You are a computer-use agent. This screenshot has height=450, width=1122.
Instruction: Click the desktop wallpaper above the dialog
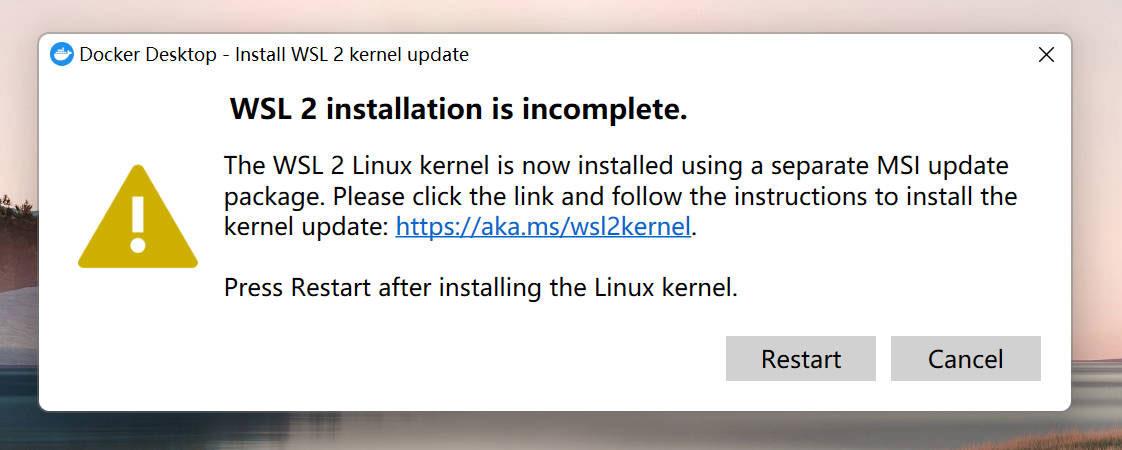[x=560, y=15]
